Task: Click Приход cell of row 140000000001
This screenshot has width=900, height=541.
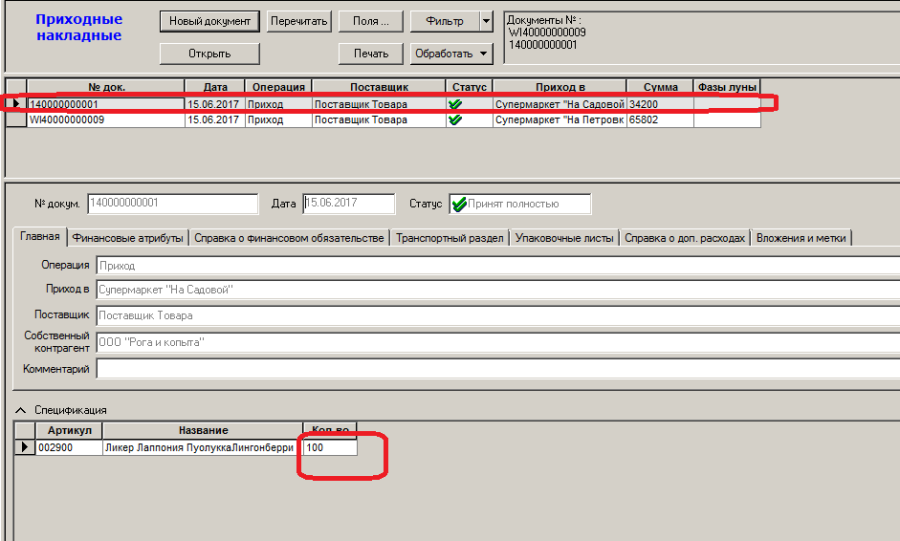Action: point(278,104)
